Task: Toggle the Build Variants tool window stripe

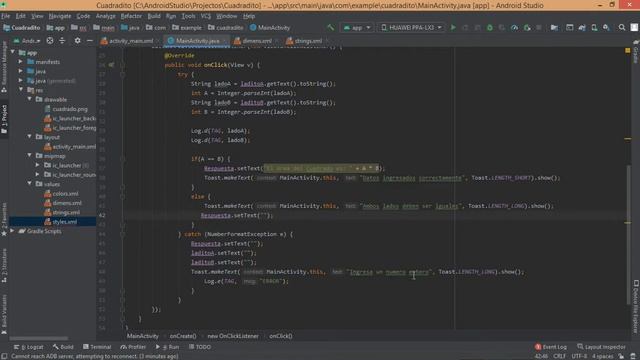Action: tap(4, 314)
